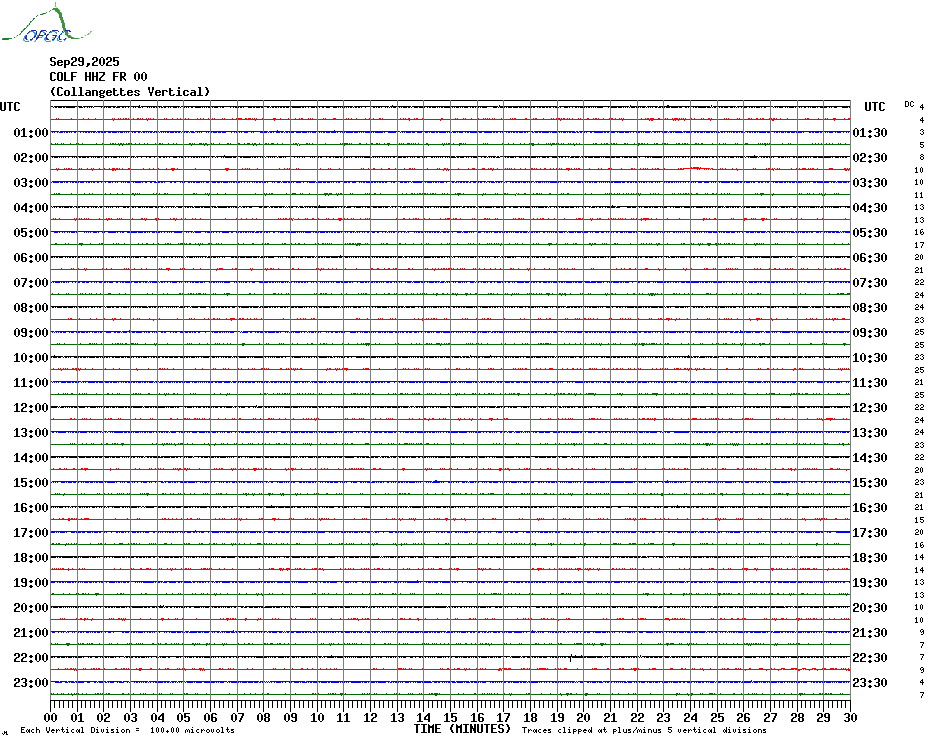Click the 15:30 half-hour label on right axis
930x744 pixels.
coord(869,483)
